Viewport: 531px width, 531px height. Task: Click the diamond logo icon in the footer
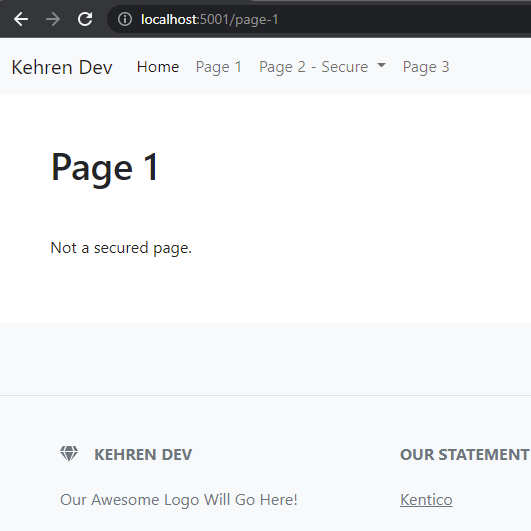tap(69, 454)
